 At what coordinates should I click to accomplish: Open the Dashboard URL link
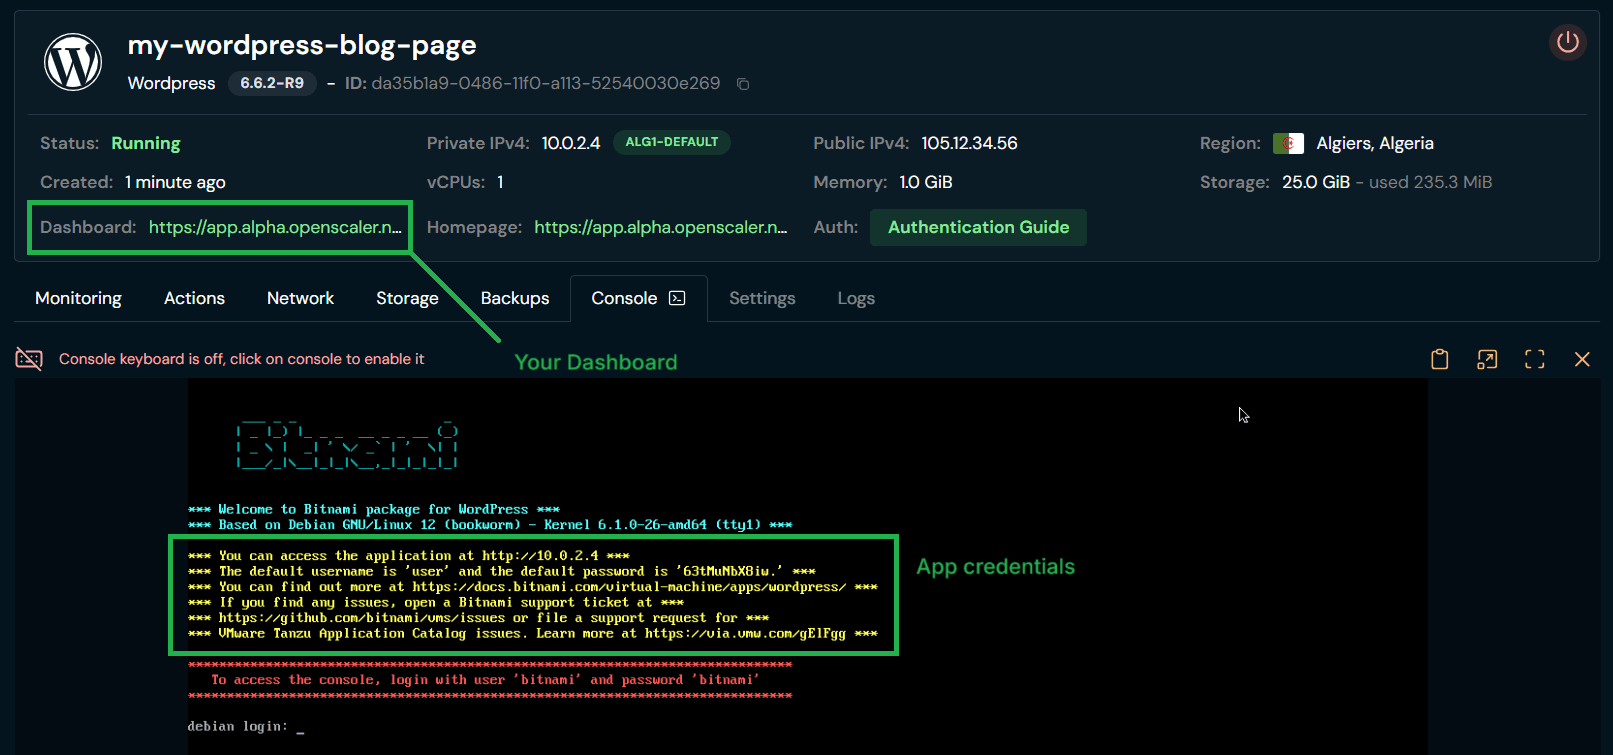pyautogui.click(x=275, y=227)
